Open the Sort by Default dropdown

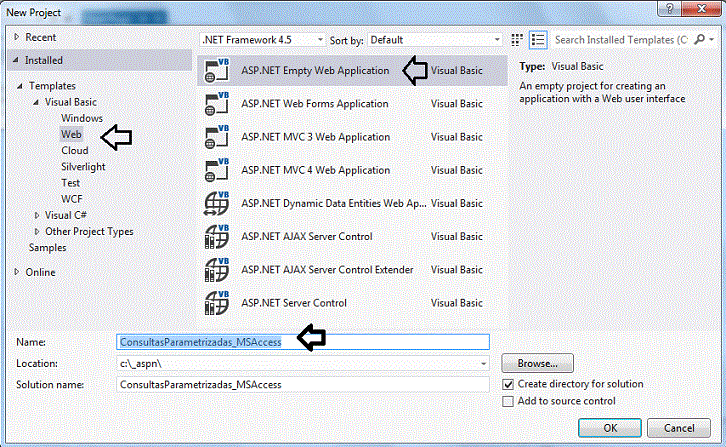[435, 40]
